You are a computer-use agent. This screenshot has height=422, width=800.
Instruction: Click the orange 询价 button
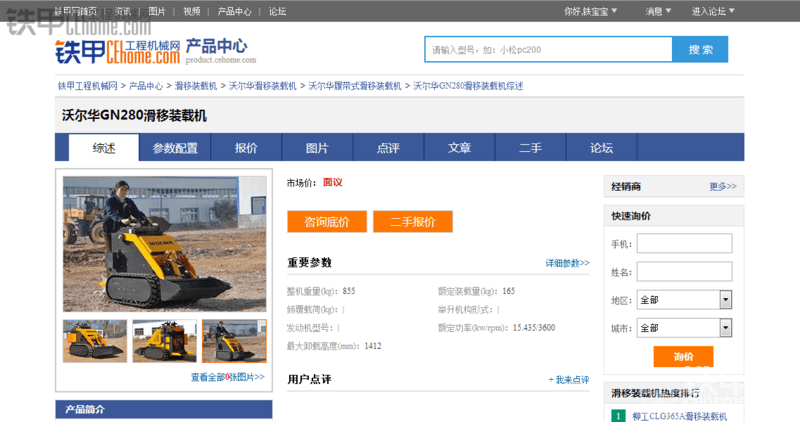coord(683,356)
